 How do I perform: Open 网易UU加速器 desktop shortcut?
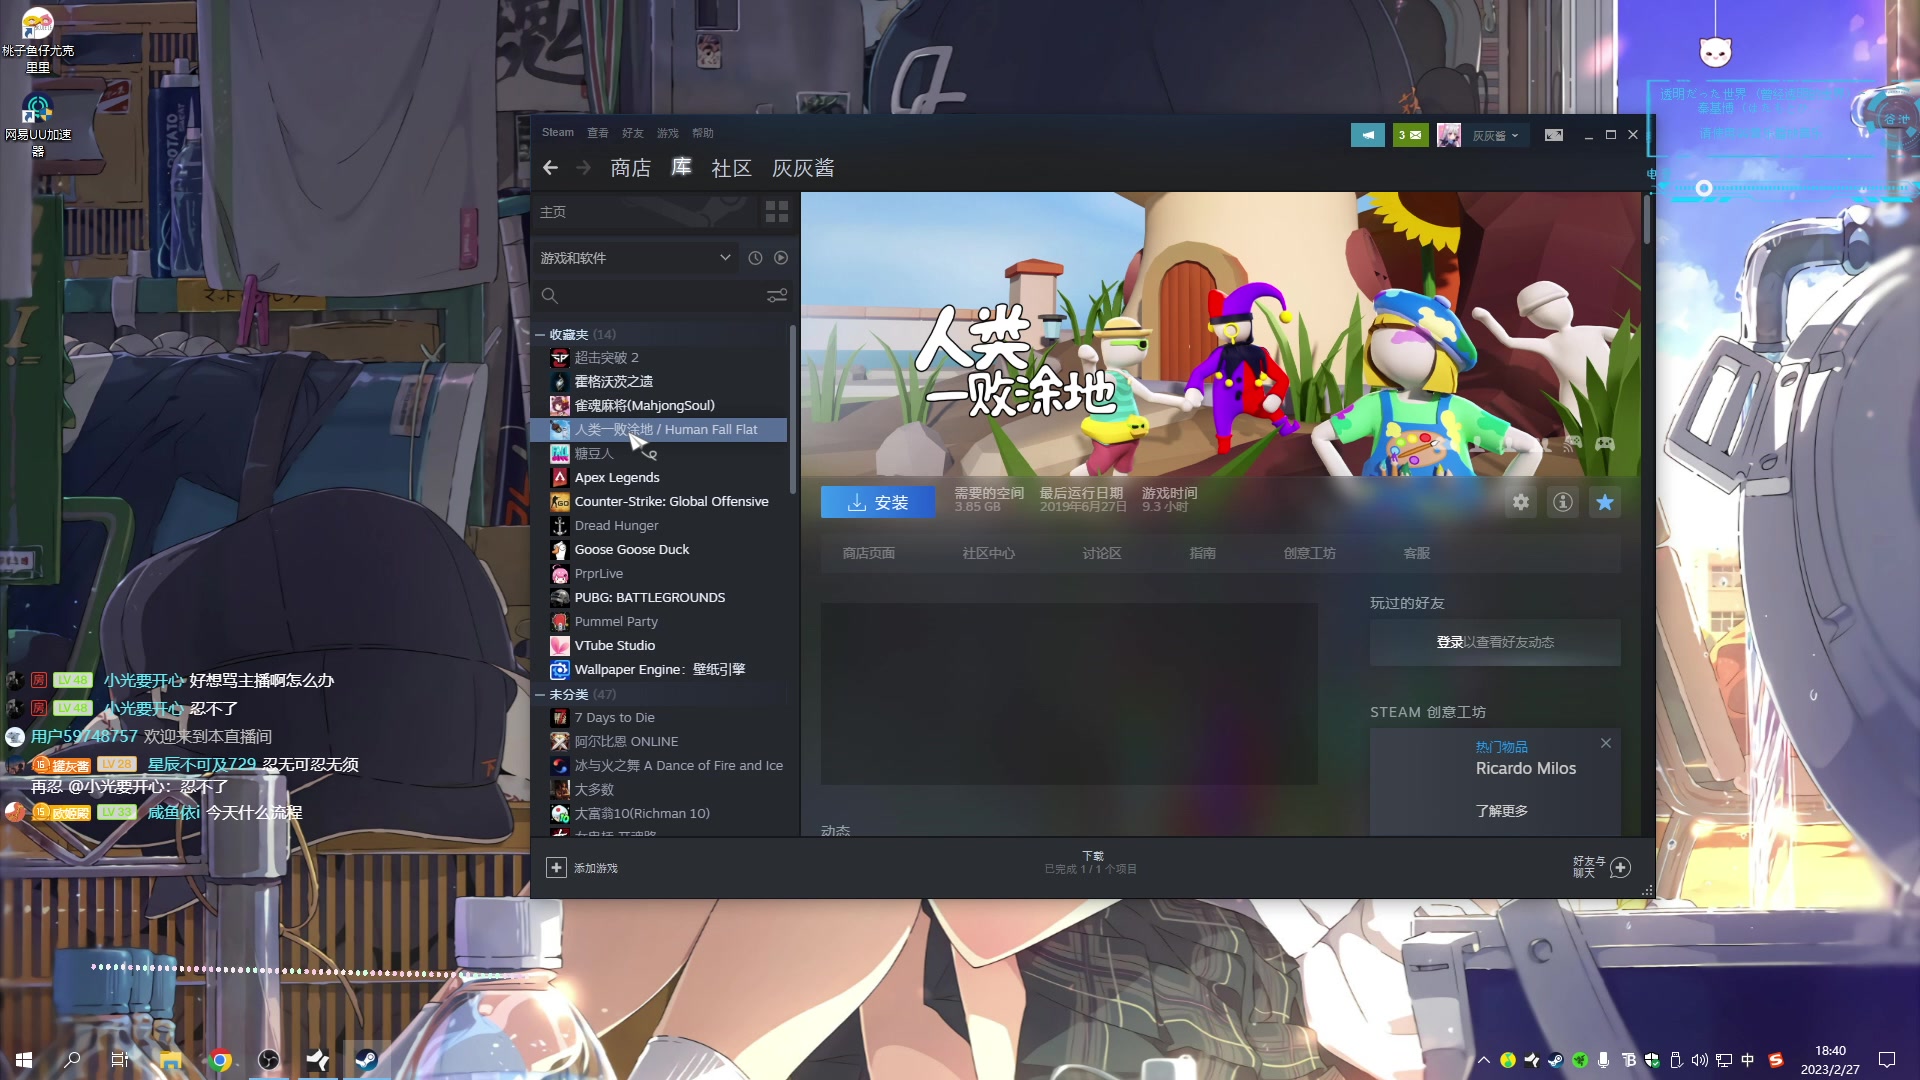coord(38,125)
